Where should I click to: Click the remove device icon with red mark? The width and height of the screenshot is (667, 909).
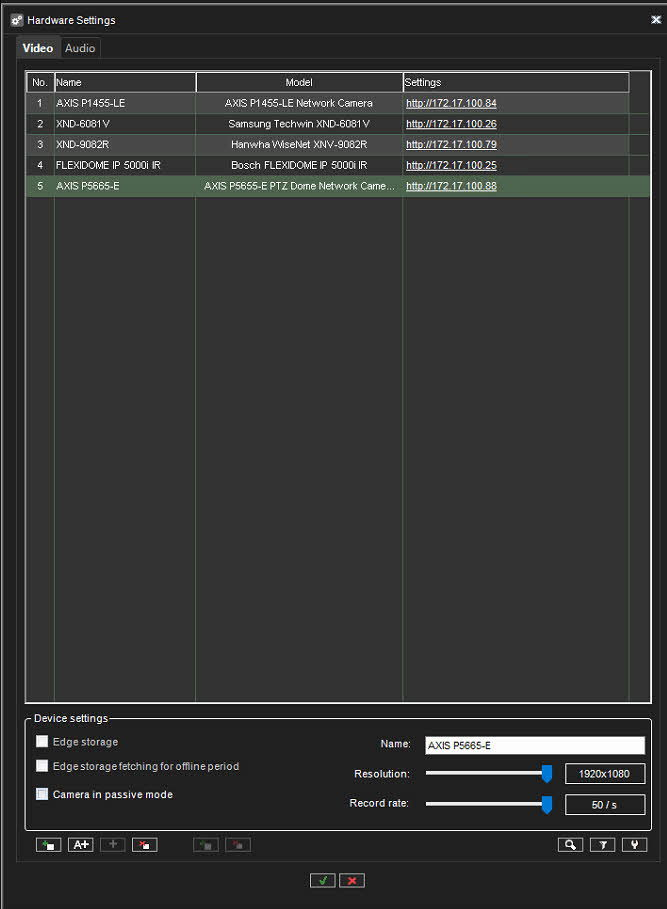pyautogui.click(x=145, y=845)
